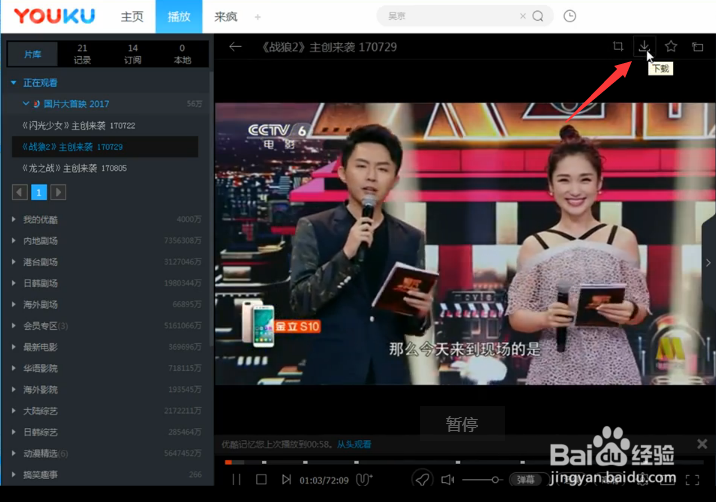Expand side panel arrow at video right edge
This screenshot has height=502, width=716.
[708, 263]
